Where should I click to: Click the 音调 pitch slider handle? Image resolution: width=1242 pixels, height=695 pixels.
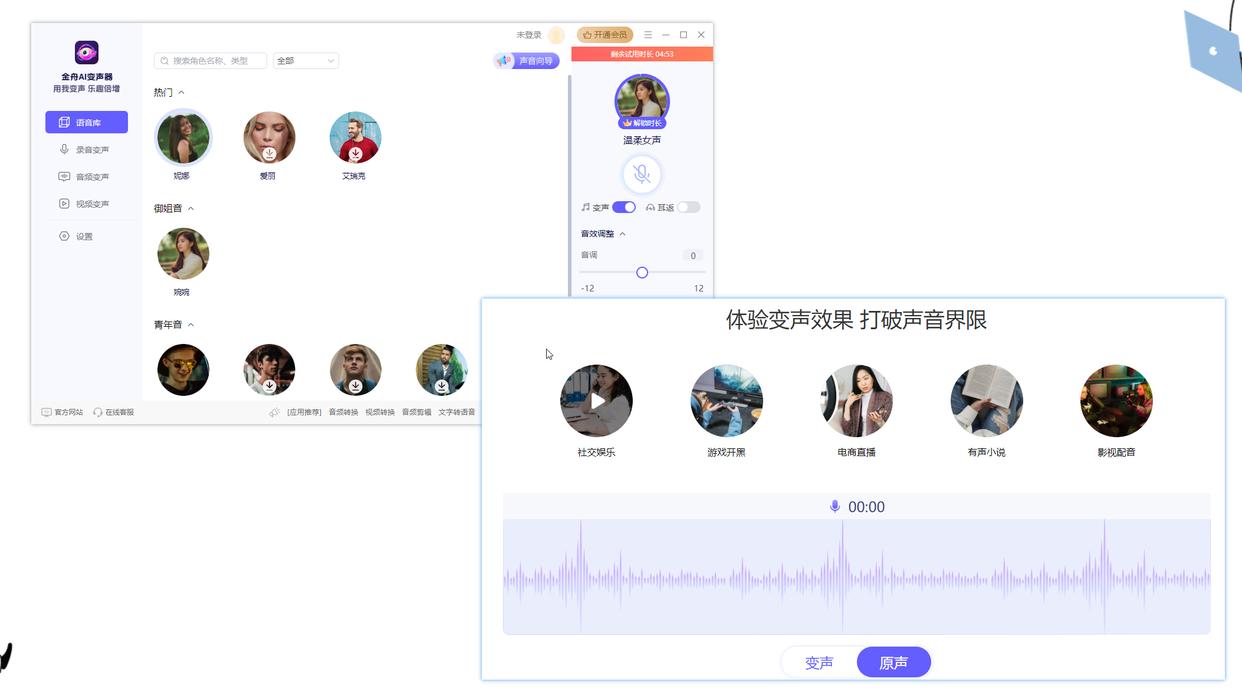pos(642,273)
